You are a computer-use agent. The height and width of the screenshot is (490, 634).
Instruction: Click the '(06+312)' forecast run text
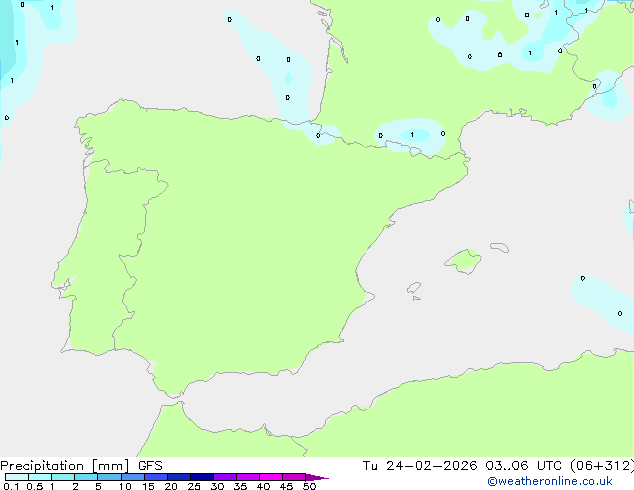click(x=602, y=466)
